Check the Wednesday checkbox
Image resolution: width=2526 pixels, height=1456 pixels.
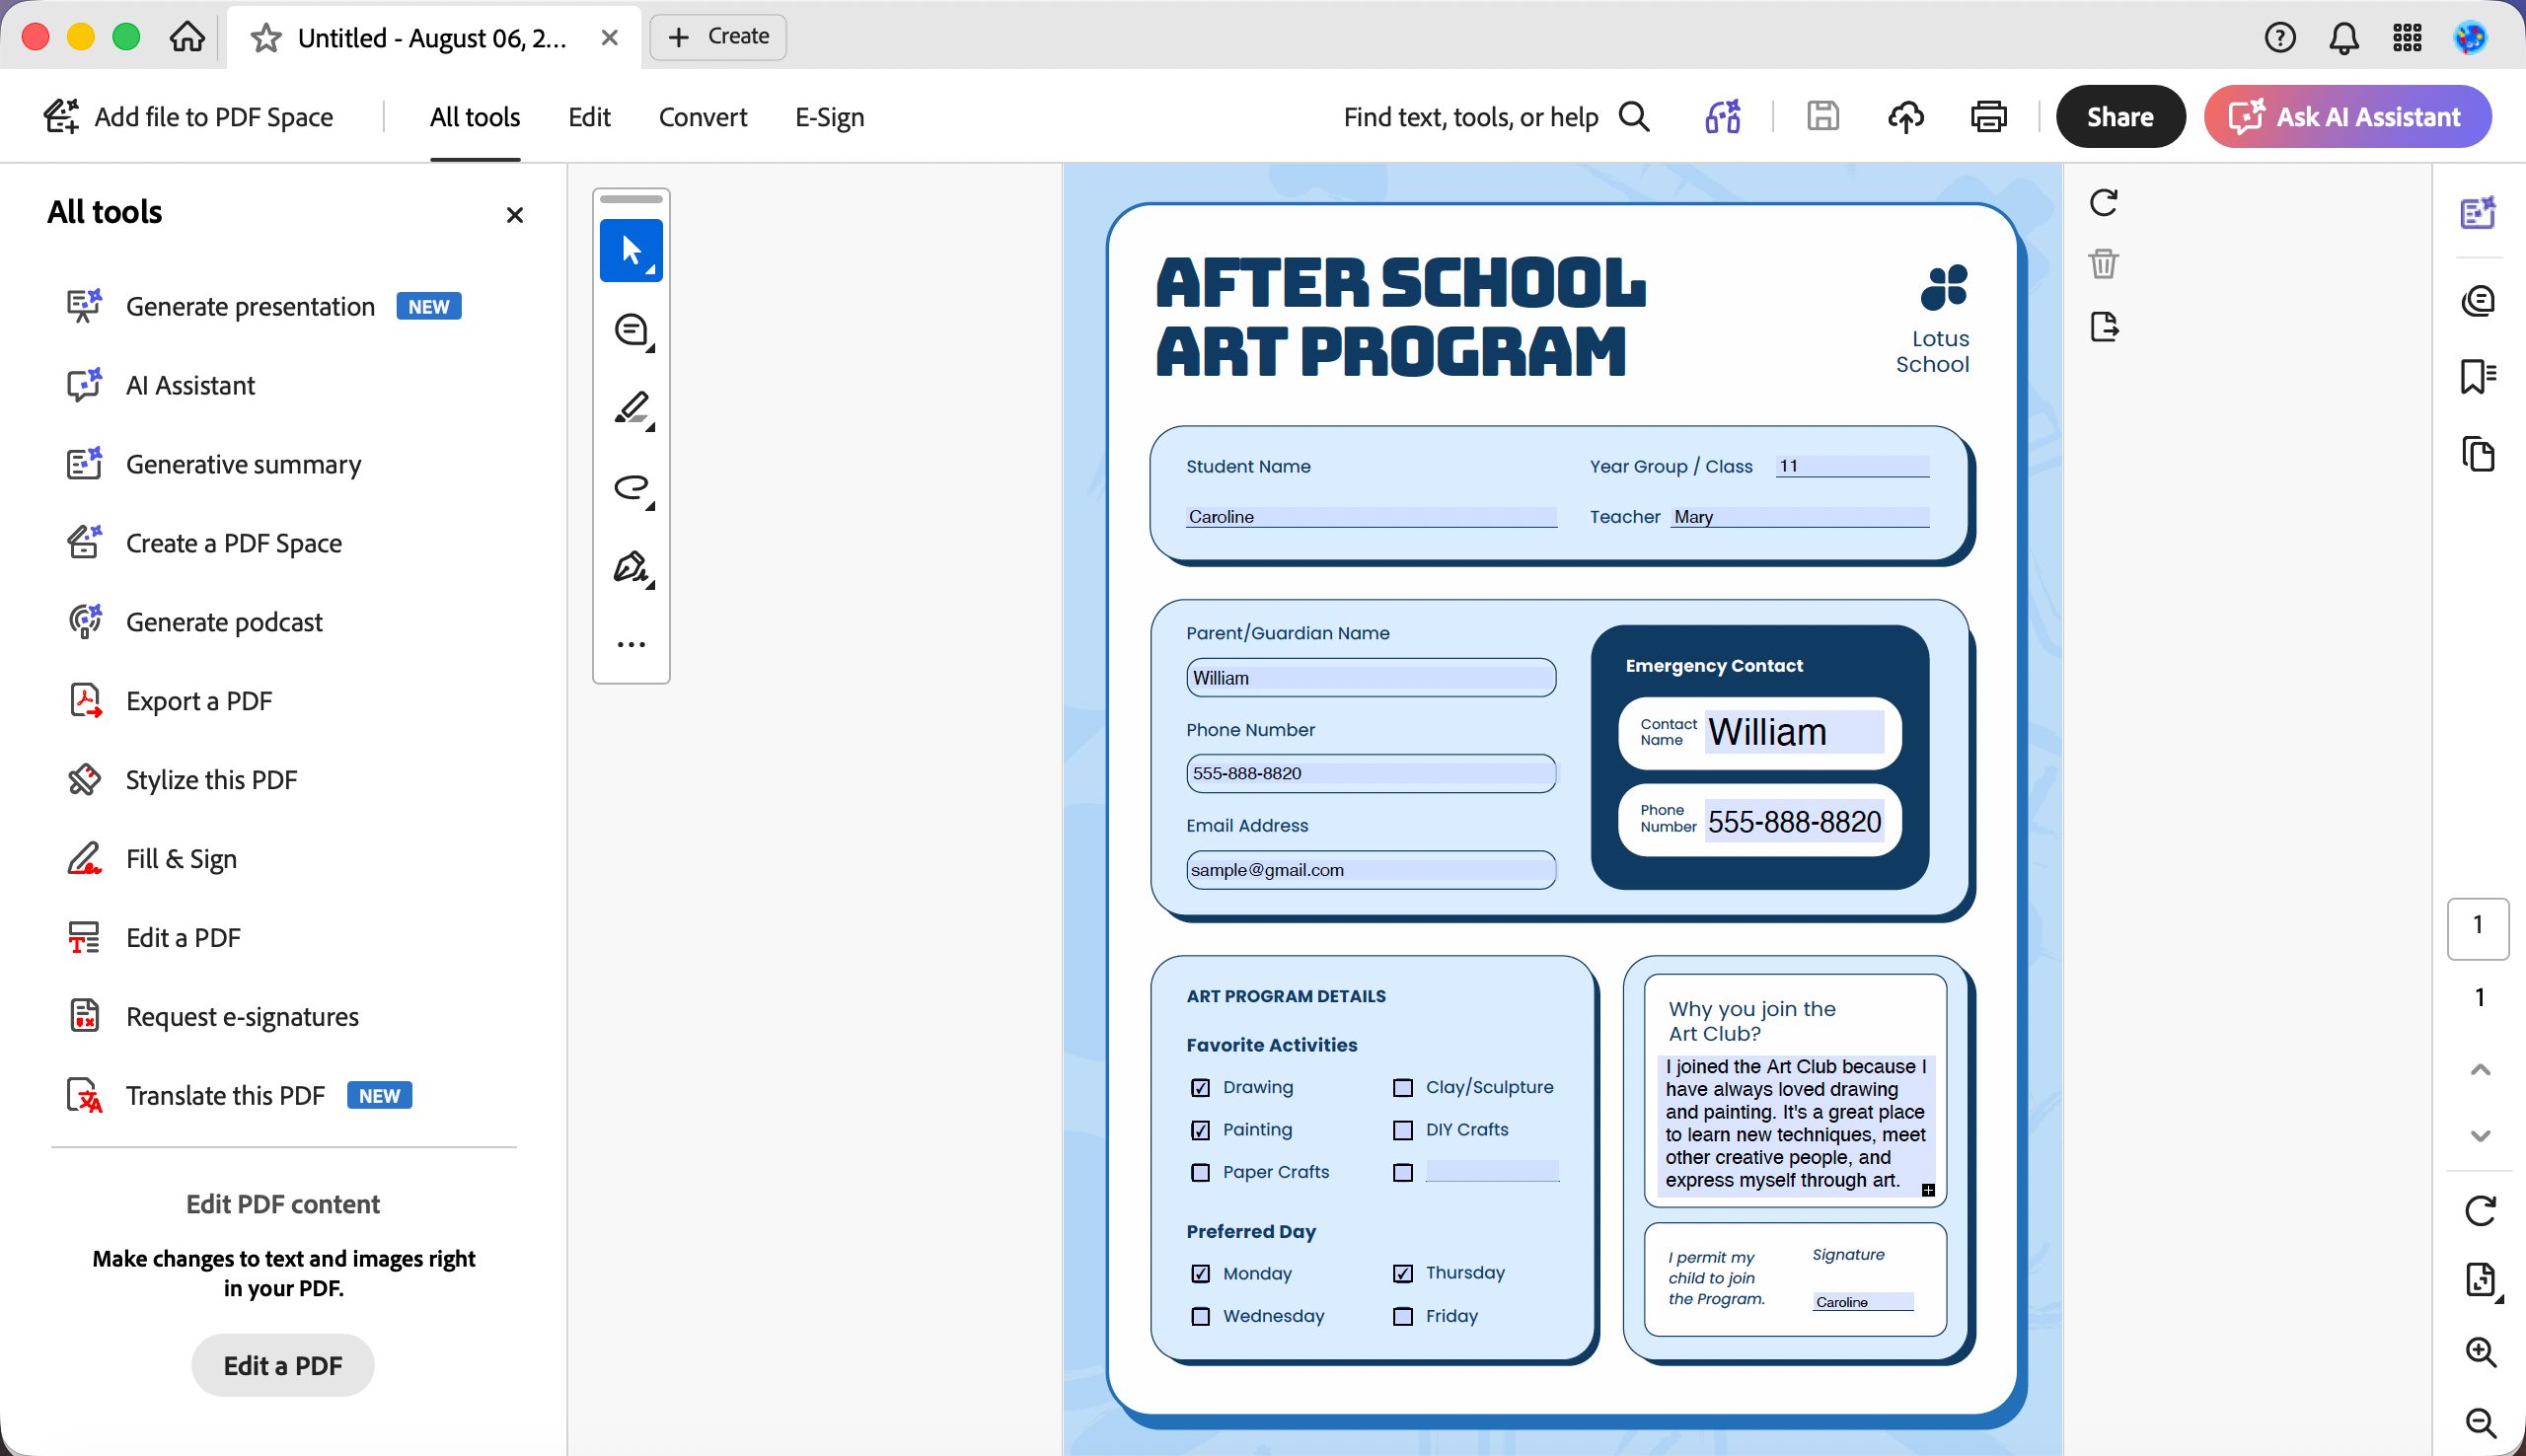1200,1316
